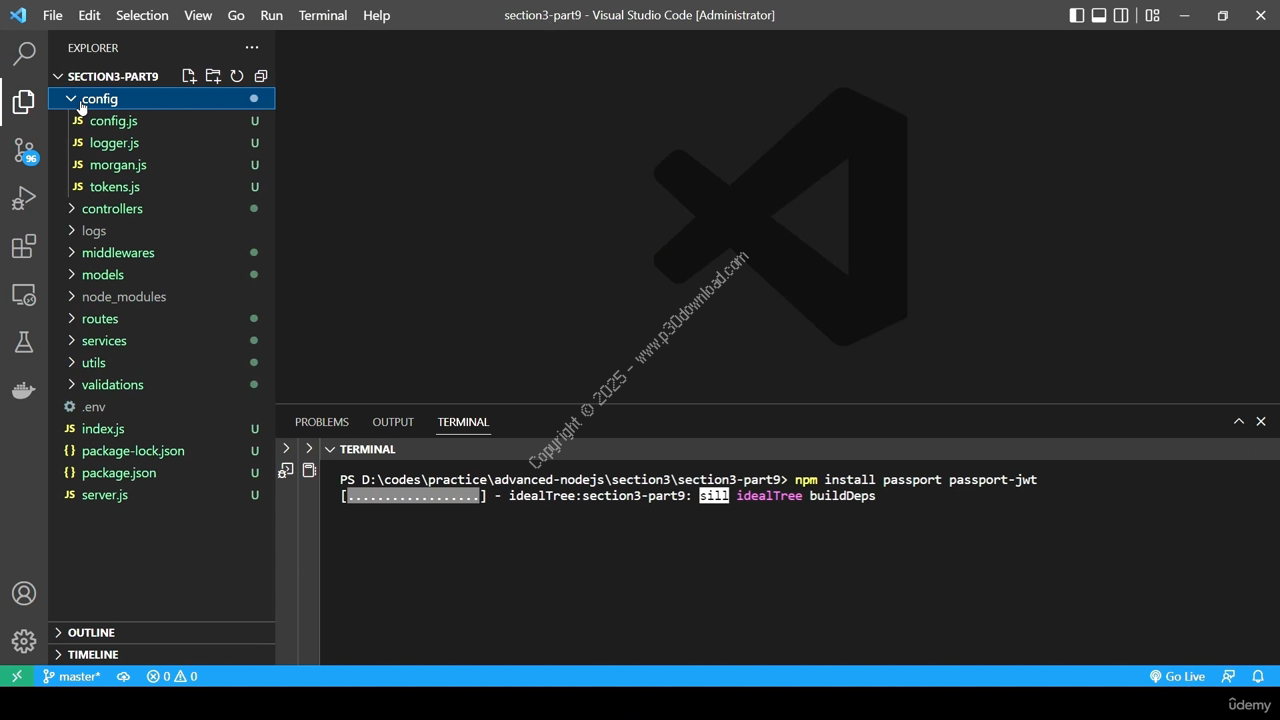
Task: Open tokens.js file
Action: (x=161, y=186)
